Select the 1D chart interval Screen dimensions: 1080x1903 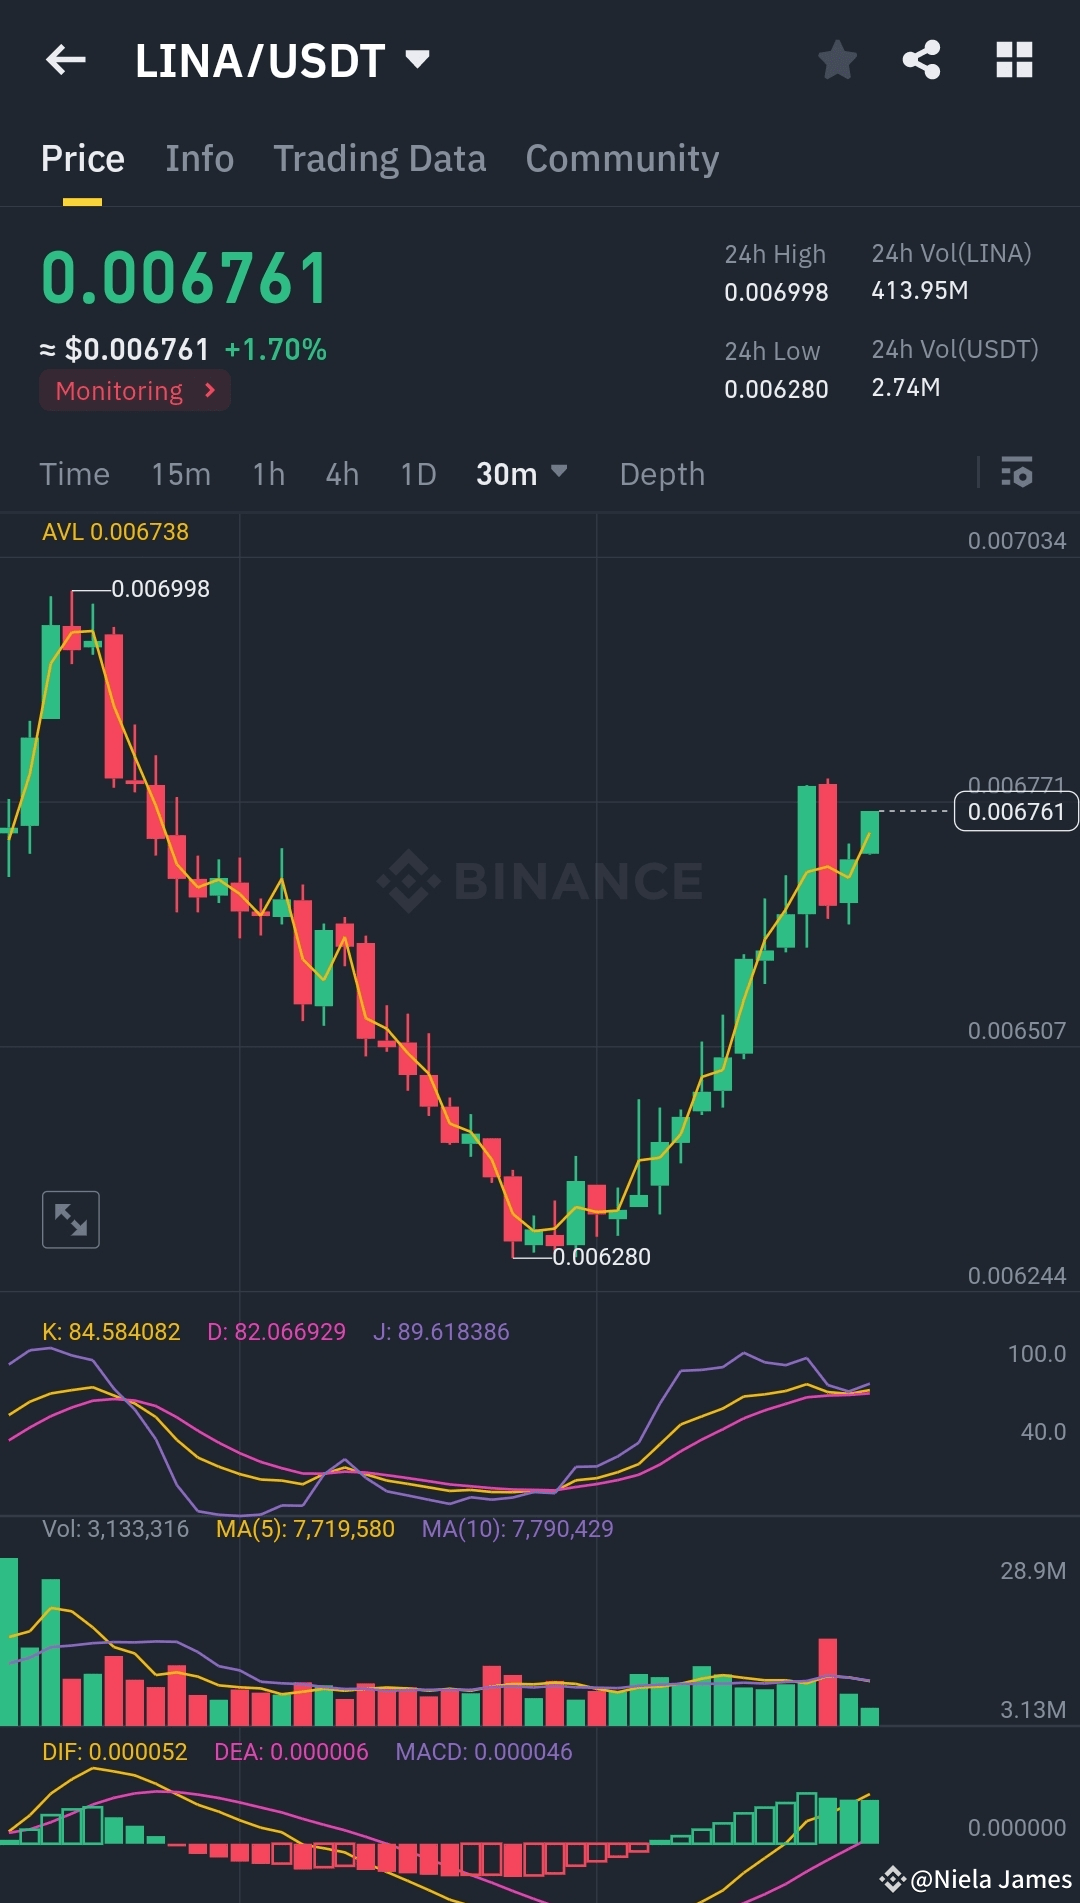pyautogui.click(x=418, y=474)
